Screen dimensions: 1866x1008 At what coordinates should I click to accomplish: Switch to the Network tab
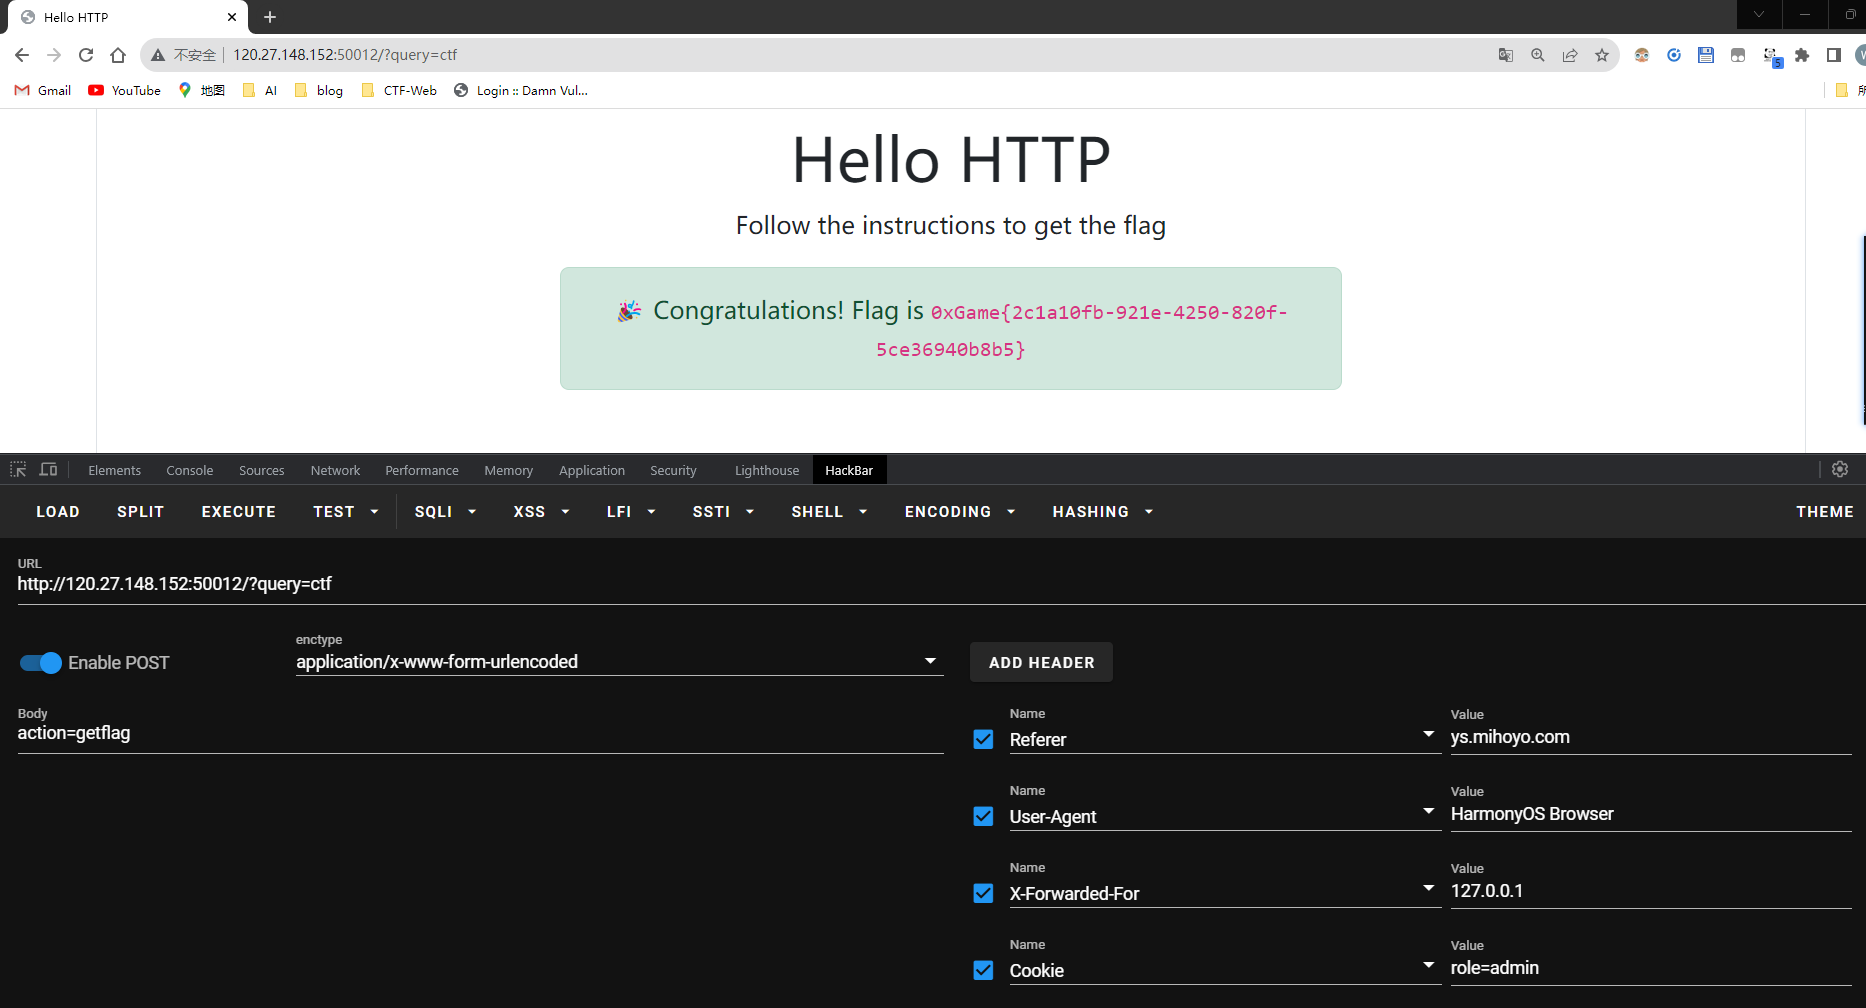coord(335,470)
